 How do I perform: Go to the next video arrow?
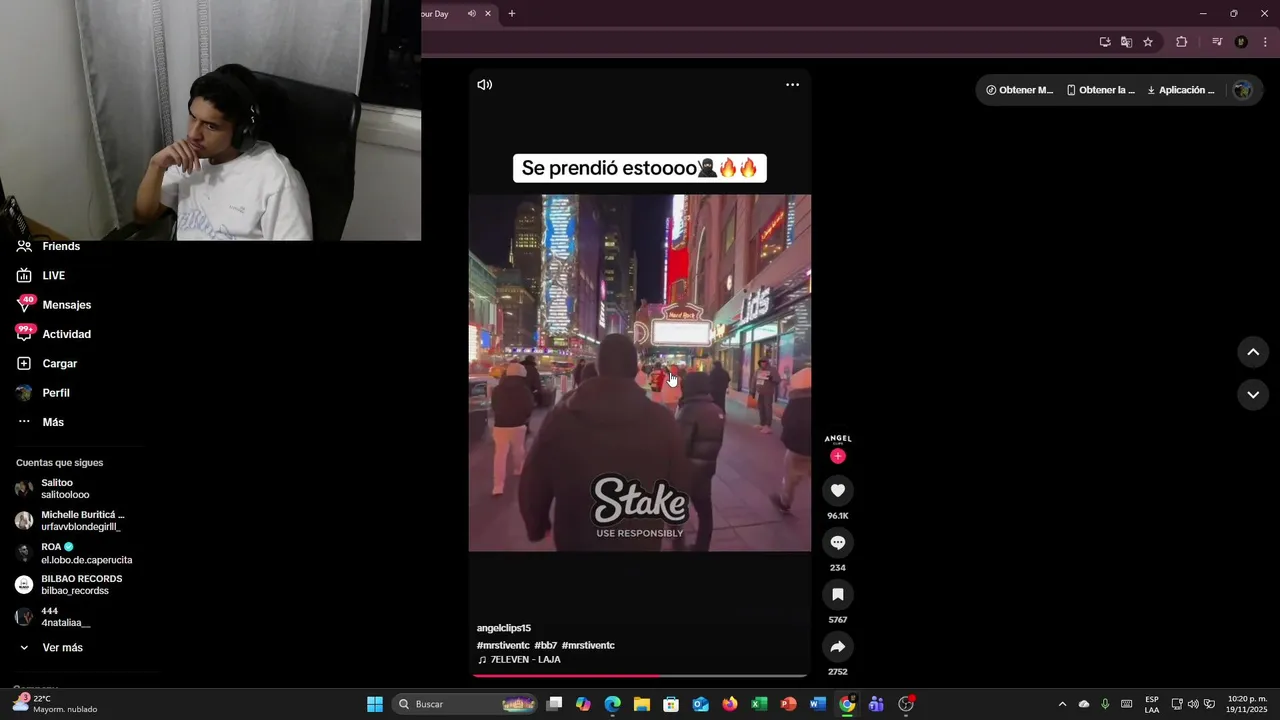point(1253,395)
